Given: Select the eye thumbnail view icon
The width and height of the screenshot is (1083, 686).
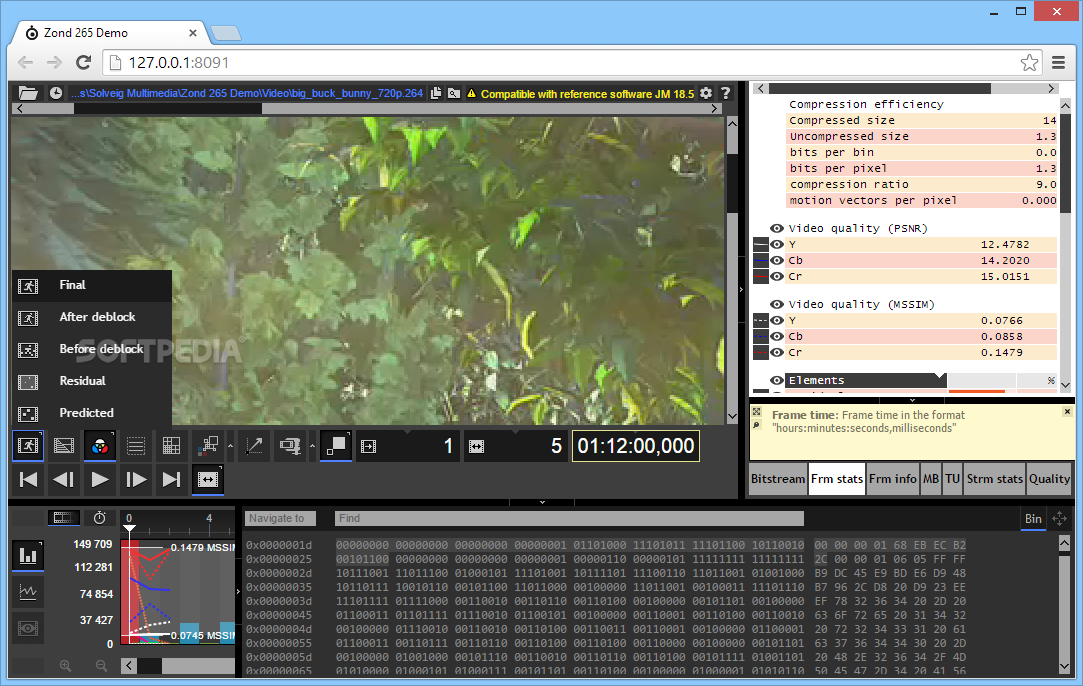Looking at the screenshot, I should 28,629.
